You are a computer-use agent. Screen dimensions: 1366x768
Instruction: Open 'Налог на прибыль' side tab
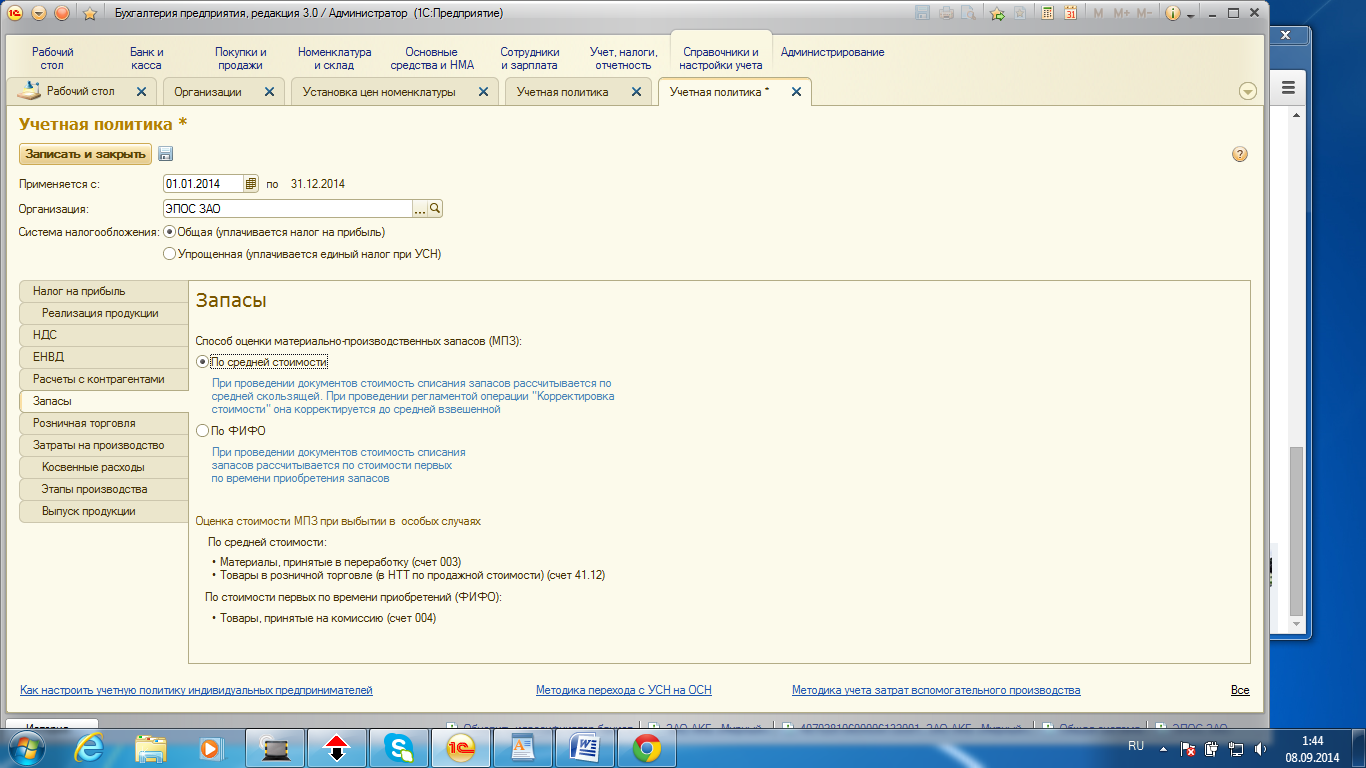pos(104,291)
